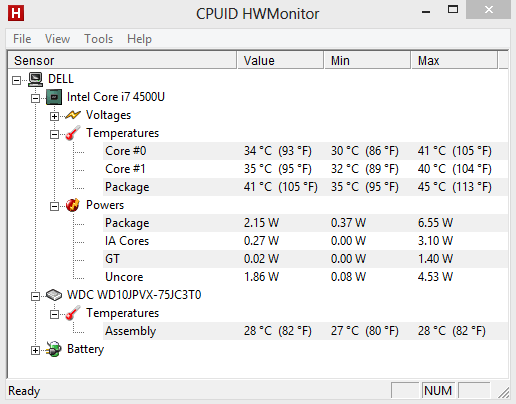Click the hard drive Temperatures thermometer icon
This screenshot has width=516, height=404.
click(73, 313)
